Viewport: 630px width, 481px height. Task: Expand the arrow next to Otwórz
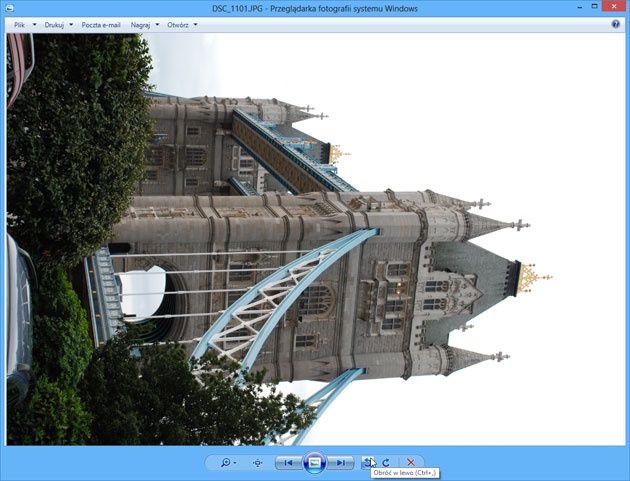(x=195, y=25)
